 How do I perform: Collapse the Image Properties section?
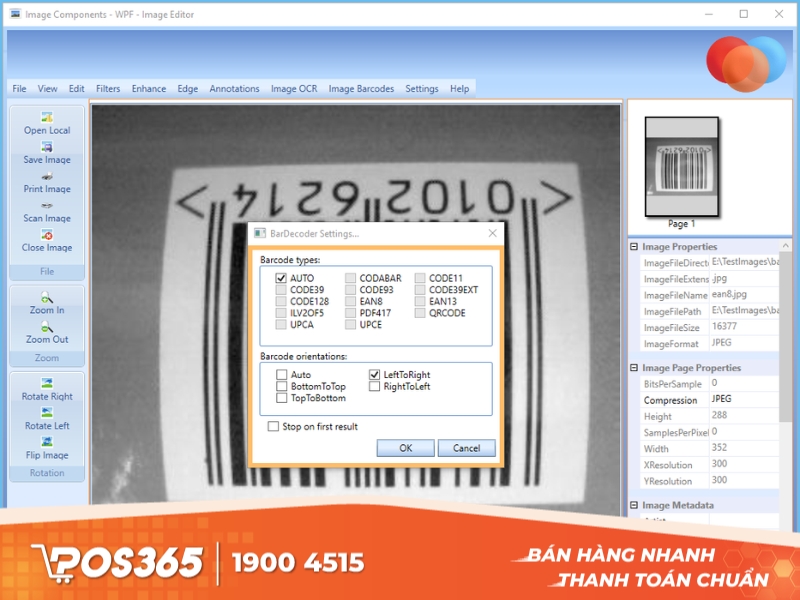[633, 247]
